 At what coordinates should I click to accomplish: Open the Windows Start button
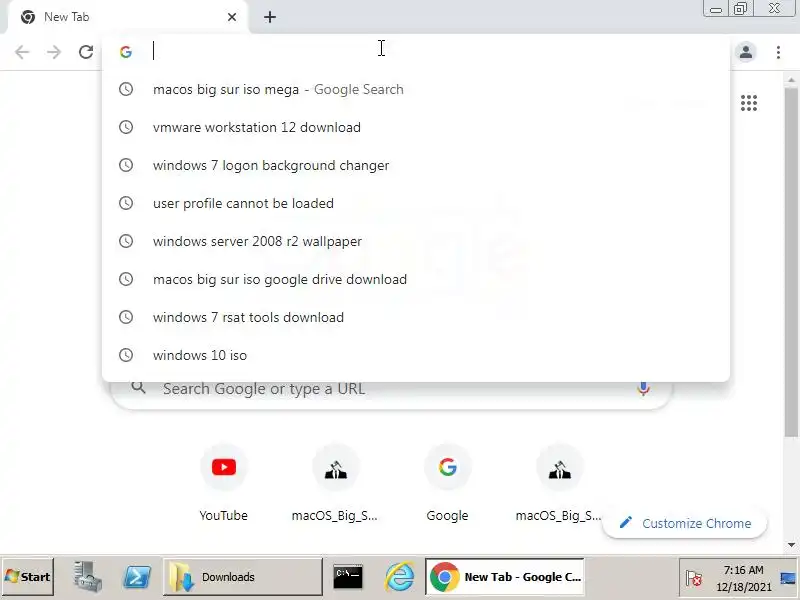coord(28,577)
